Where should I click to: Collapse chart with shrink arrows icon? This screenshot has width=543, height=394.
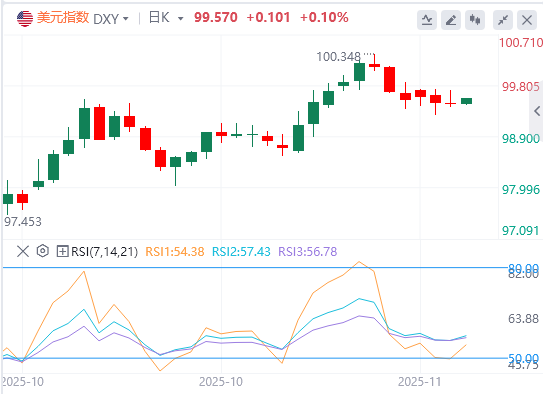(x=503, y=20)
